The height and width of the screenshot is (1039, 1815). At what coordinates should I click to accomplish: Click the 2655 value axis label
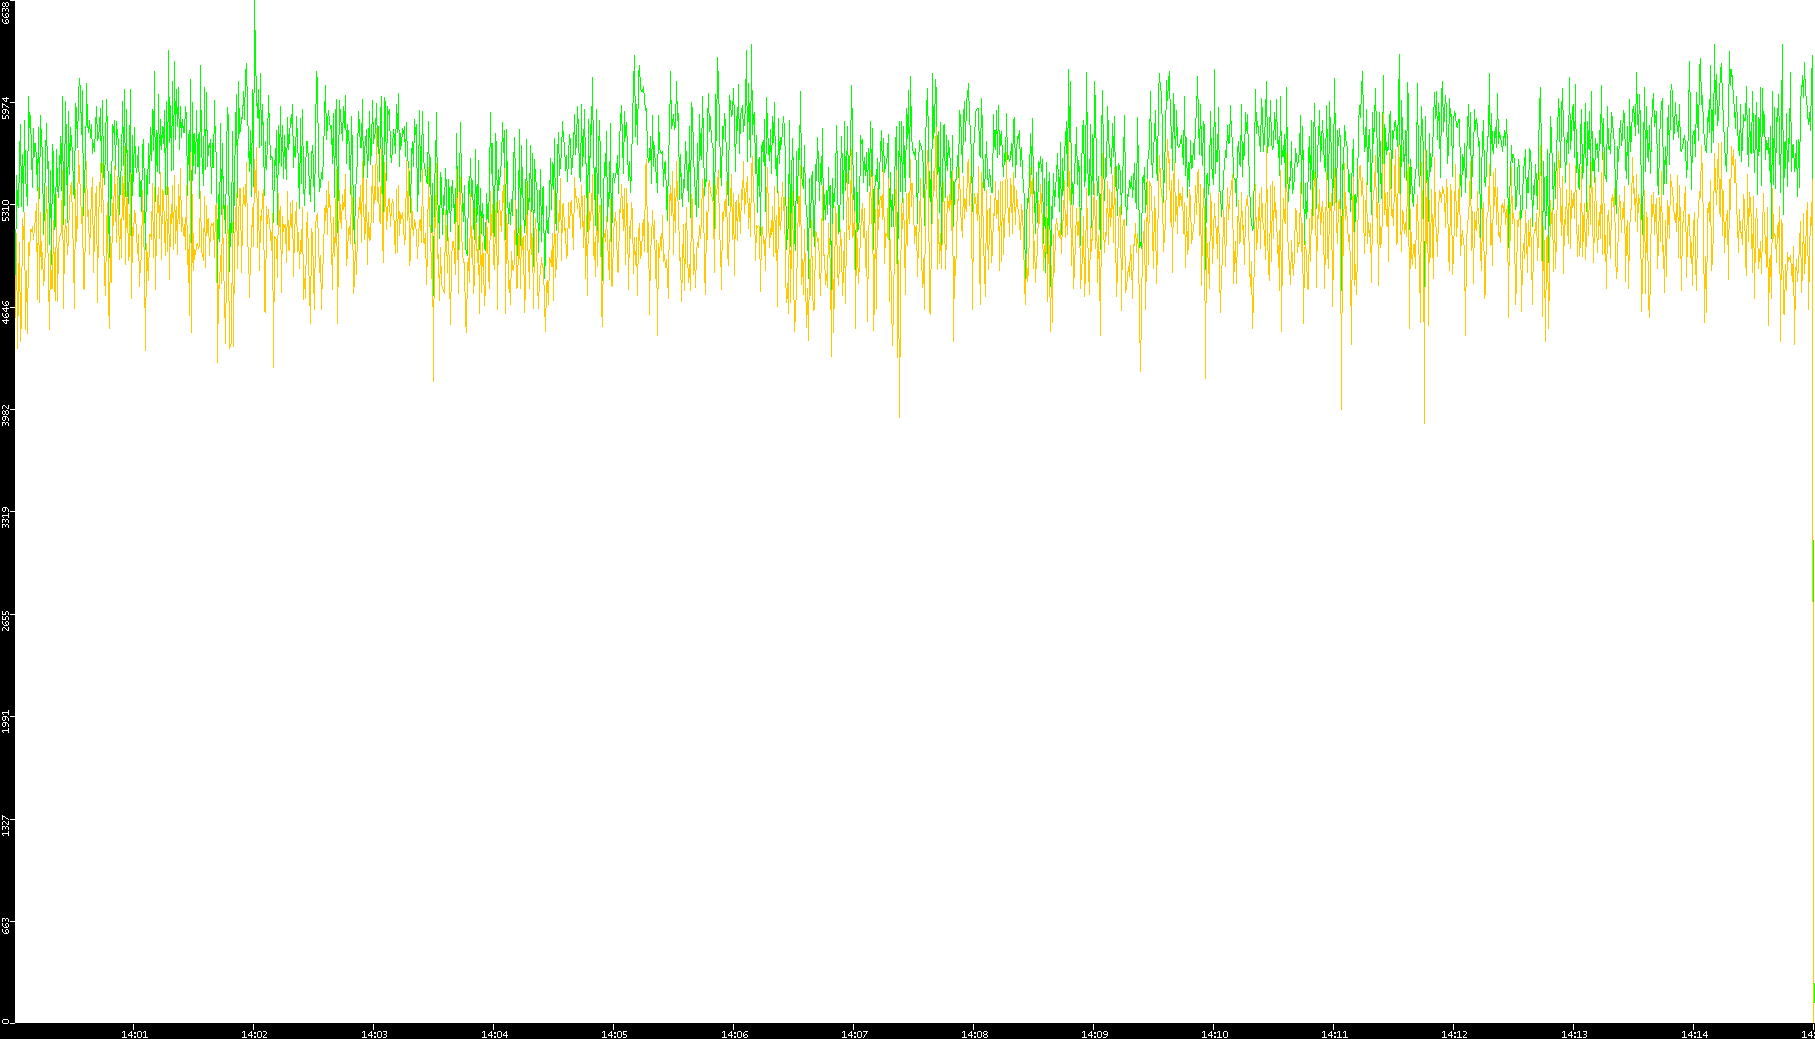6,620
